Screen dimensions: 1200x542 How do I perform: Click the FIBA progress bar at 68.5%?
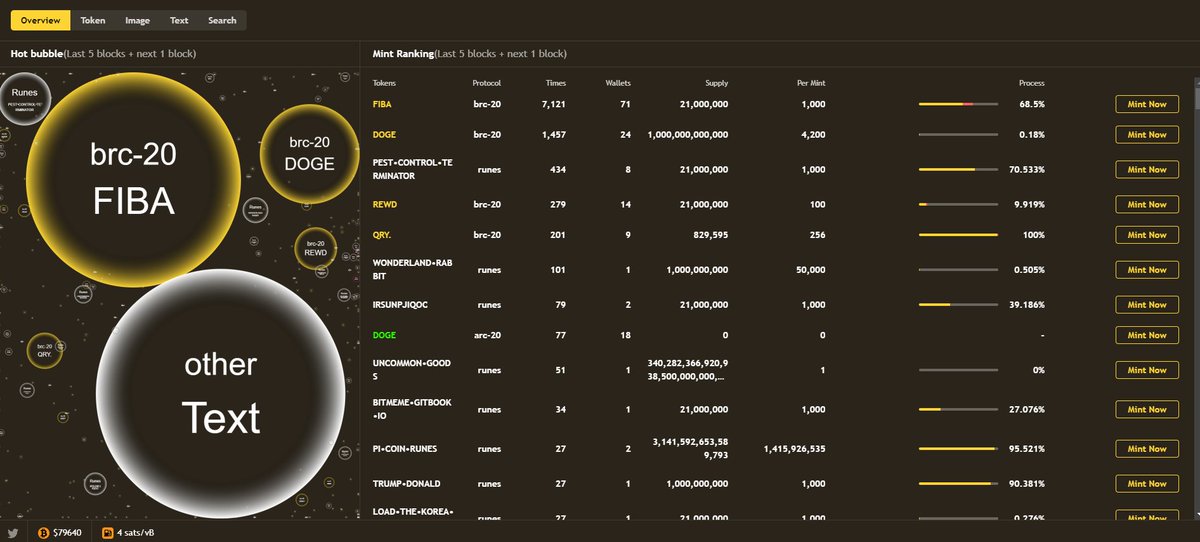[x=958, y=104]
